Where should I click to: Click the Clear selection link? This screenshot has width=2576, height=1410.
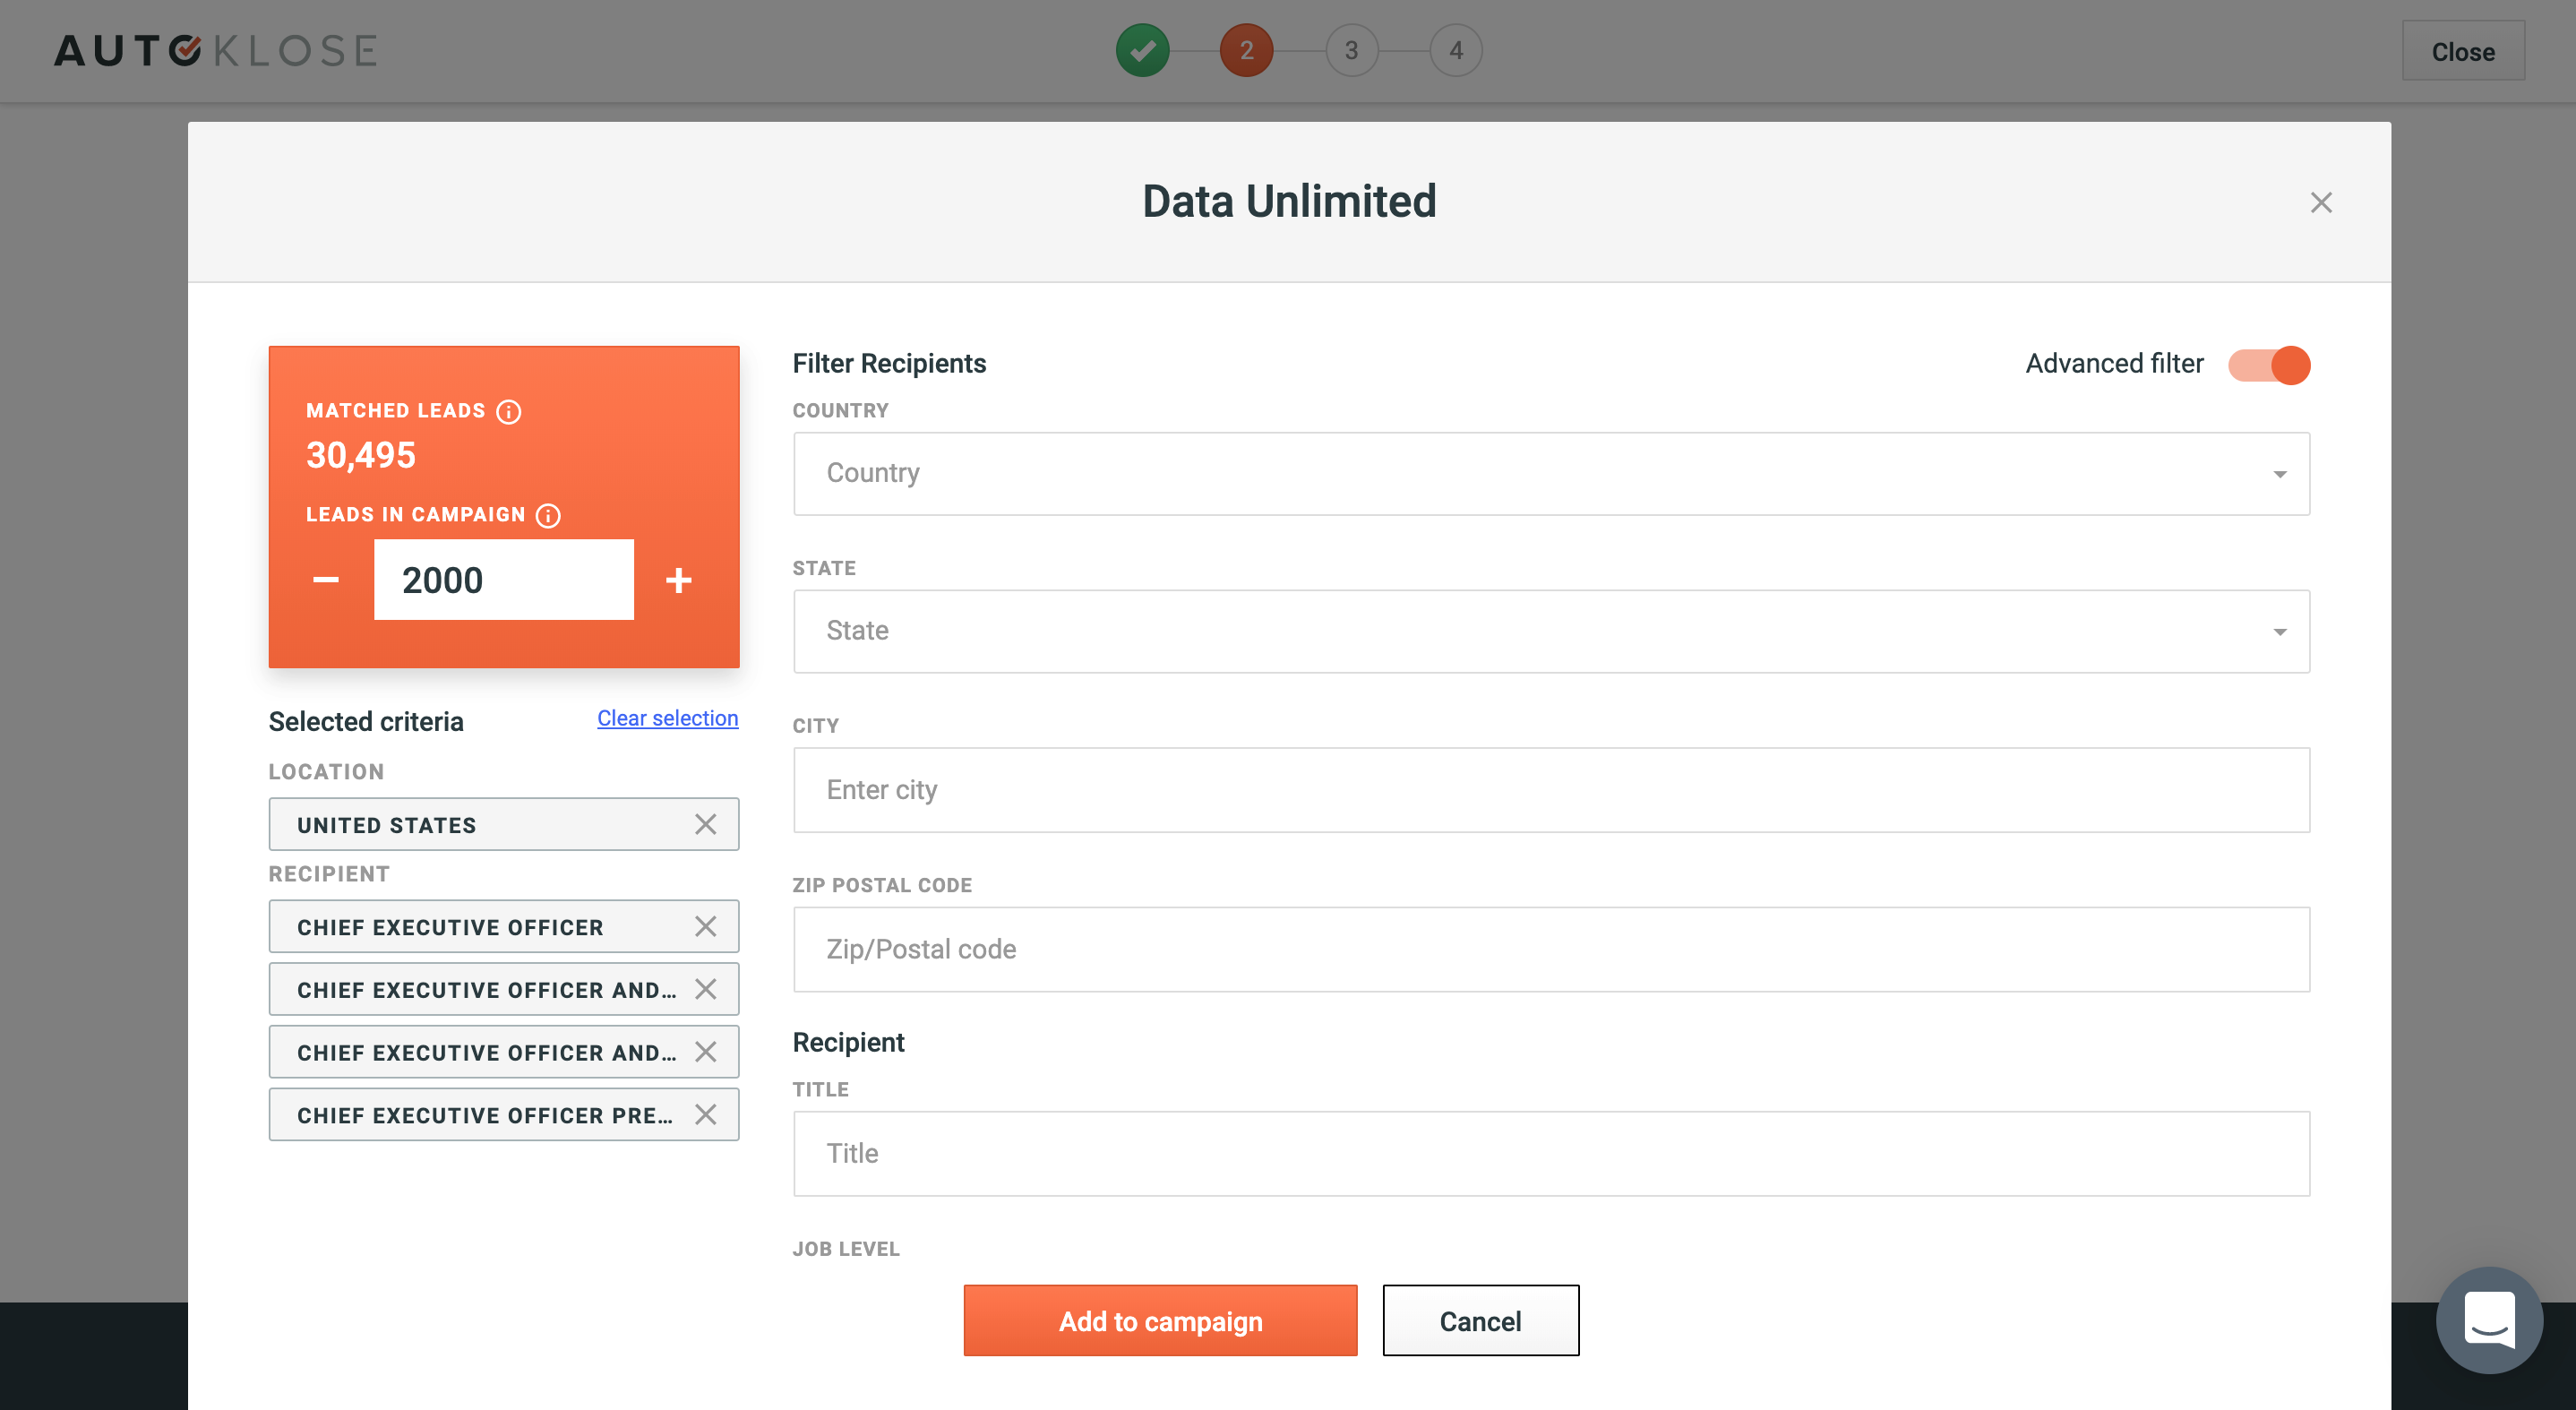[667, 718]
